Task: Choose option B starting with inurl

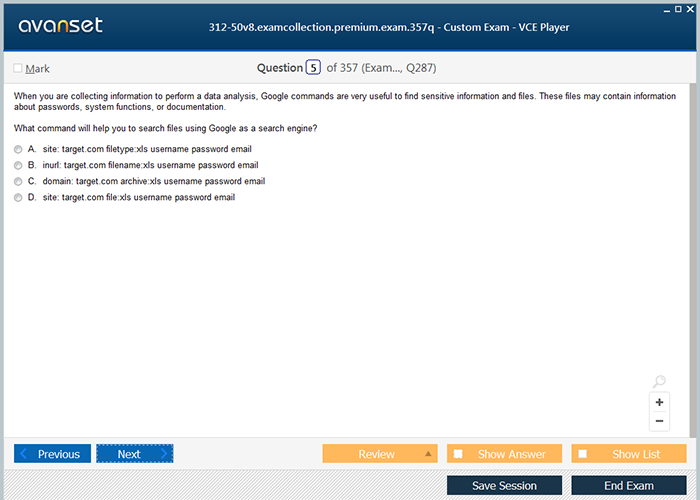Action: click(x=18, y=165)
